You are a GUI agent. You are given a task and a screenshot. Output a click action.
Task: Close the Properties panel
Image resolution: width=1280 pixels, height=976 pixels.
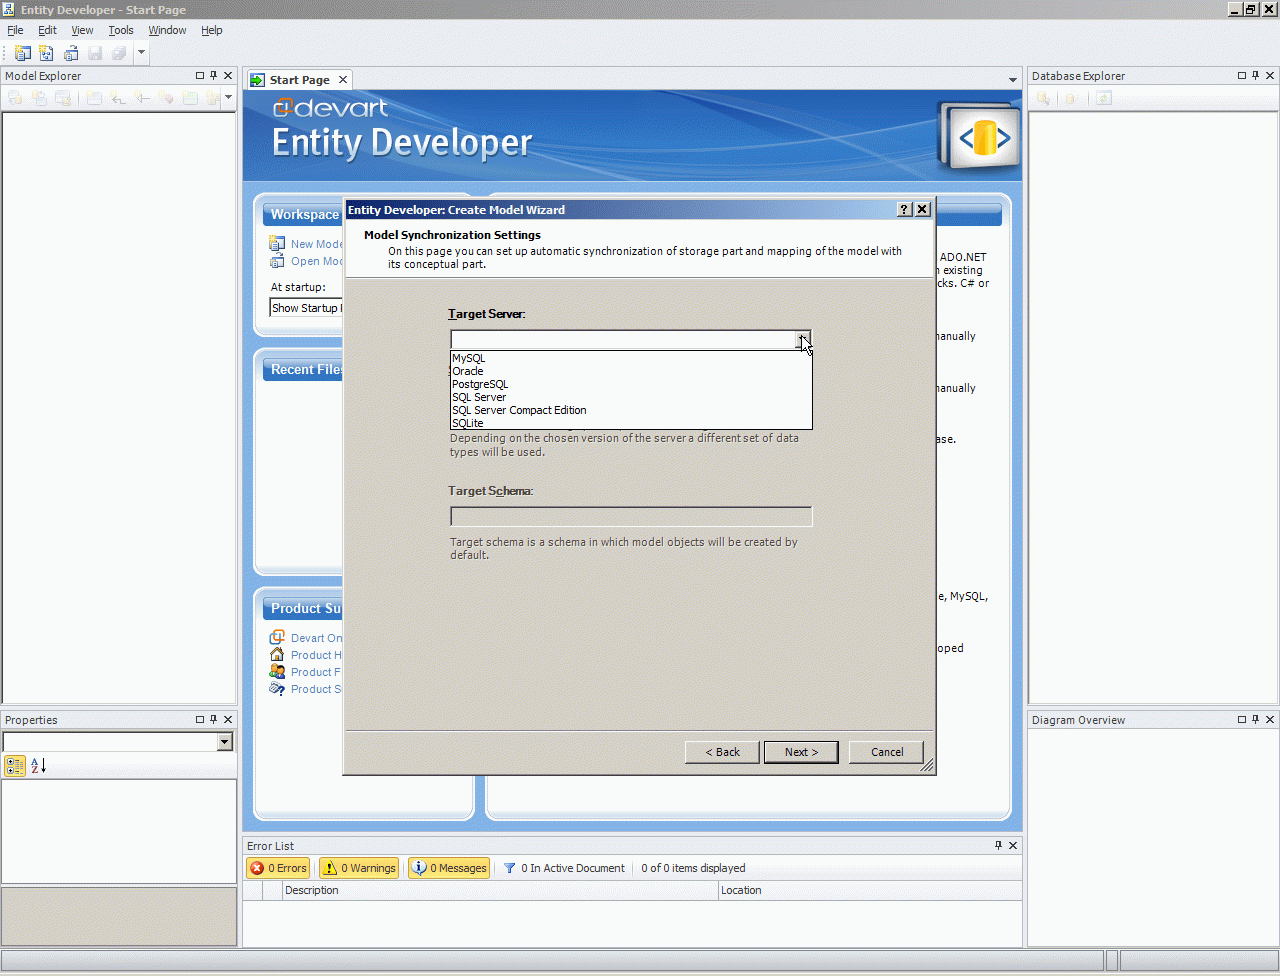click(x=228, y=720)
